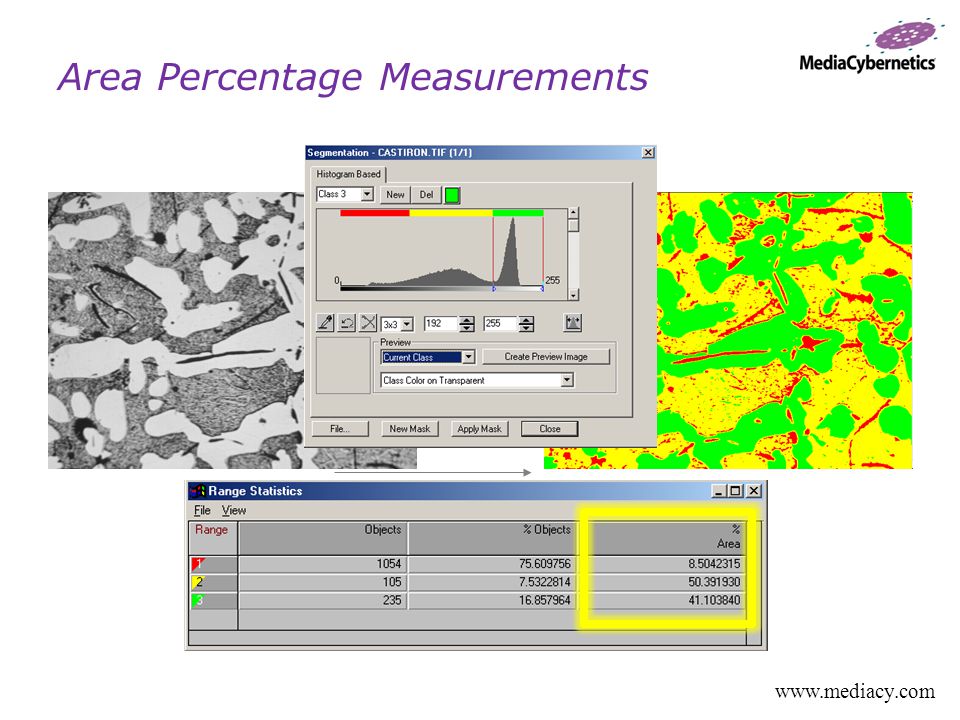The height and width of the screenshot is (720, 960).
Task: Click the undo arrow icon
Action: [347, 323]
